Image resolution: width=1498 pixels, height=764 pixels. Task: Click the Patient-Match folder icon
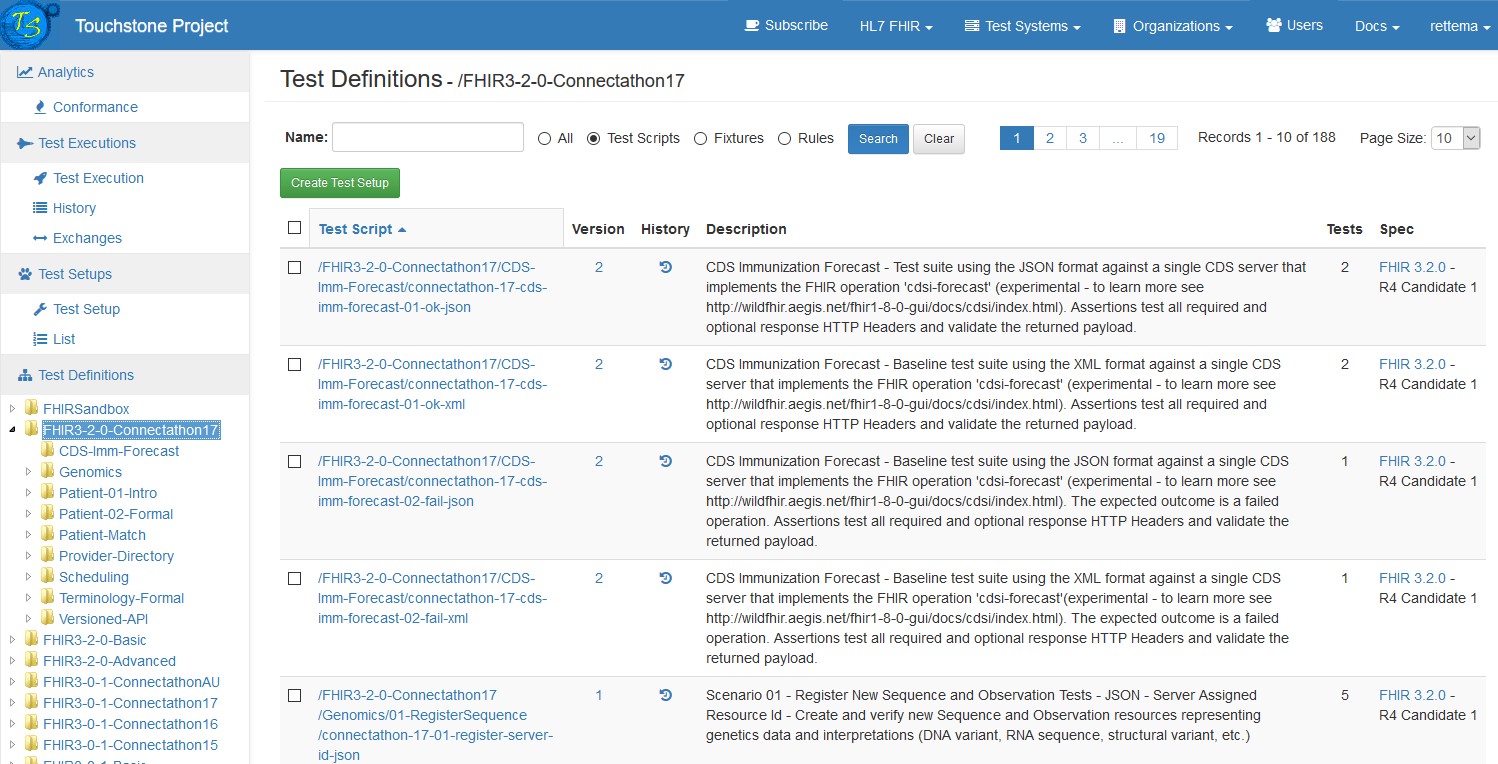coord(48,534)
